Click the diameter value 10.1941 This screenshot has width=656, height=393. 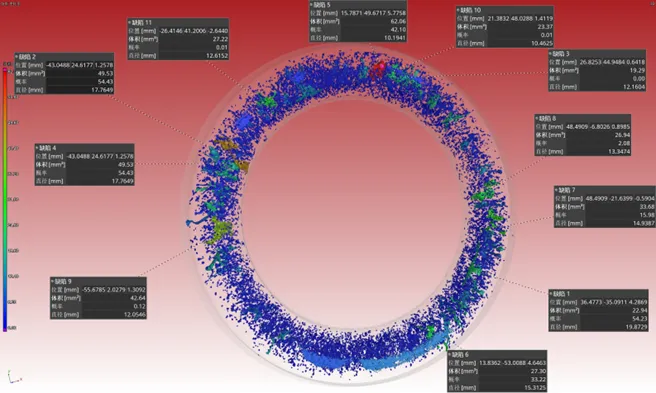click(395, 38)
